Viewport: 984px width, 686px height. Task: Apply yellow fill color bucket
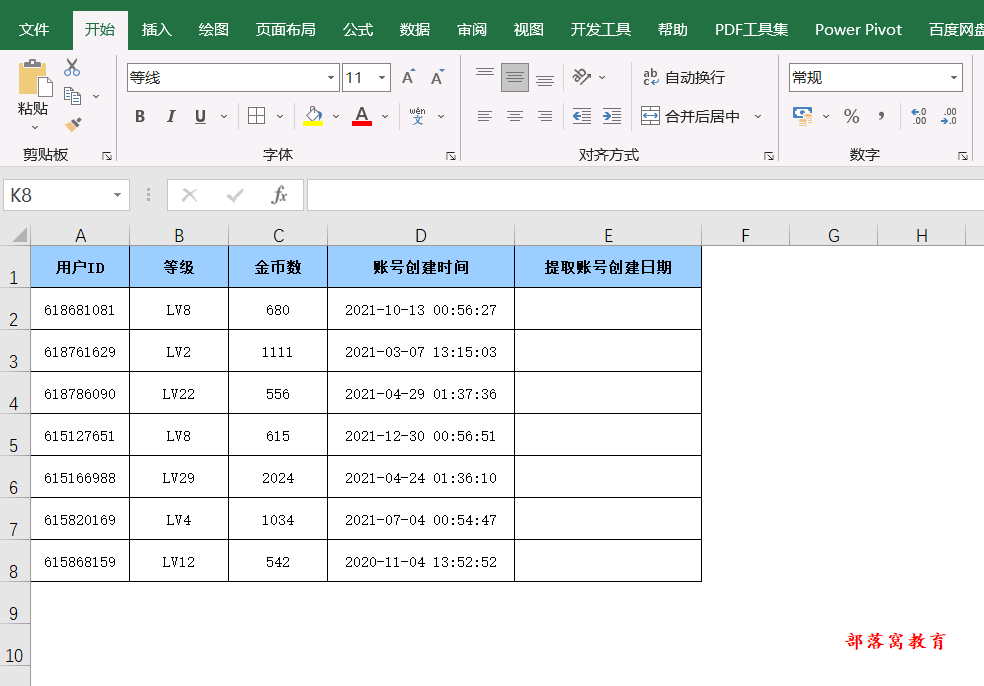(313, 115)
